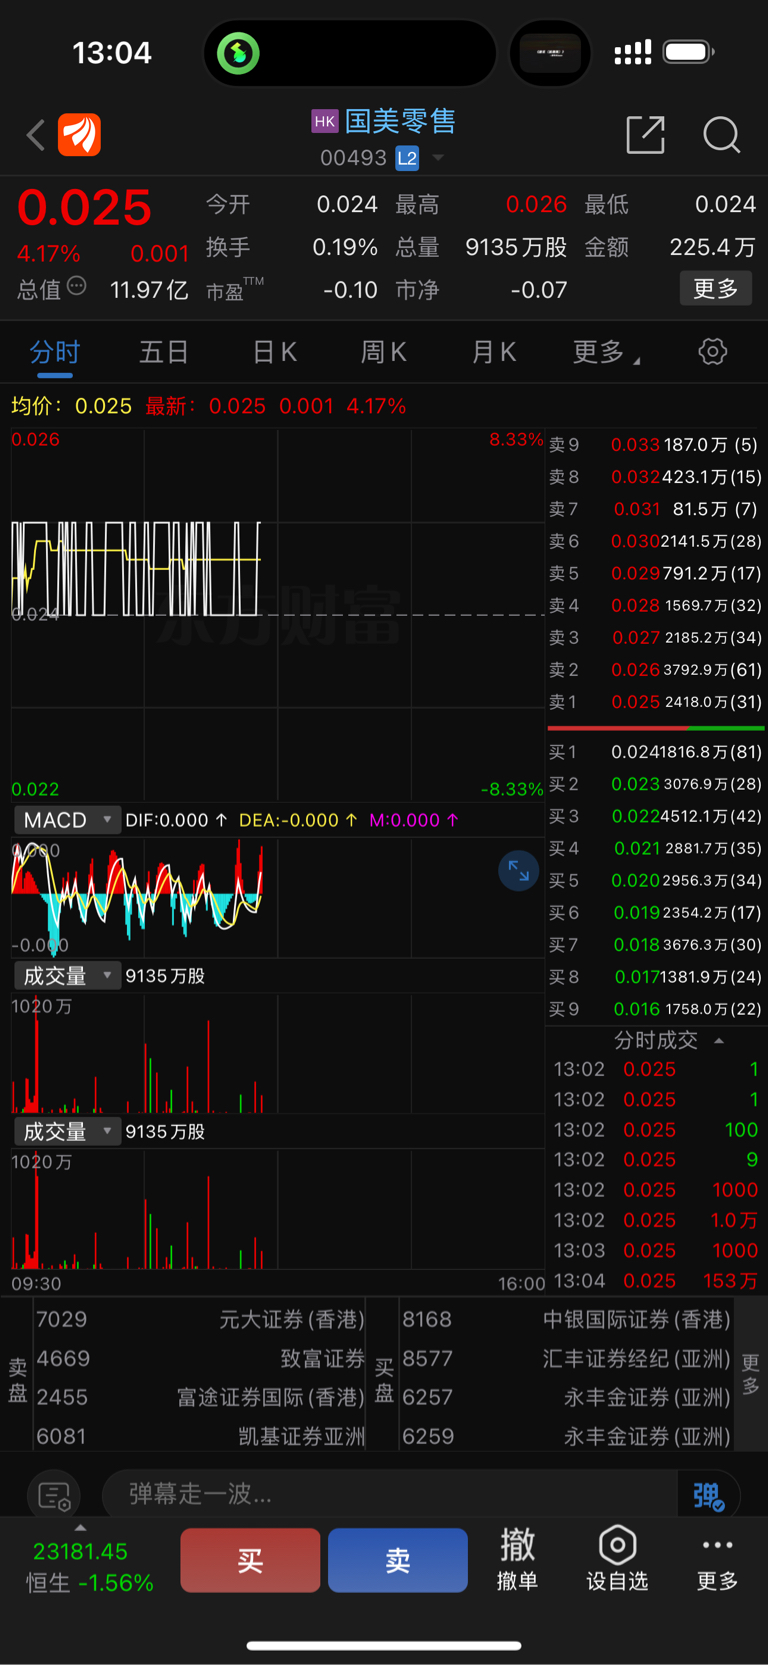Viewport: 768px width, 1665px height.
Task: Tap broker 8168 中银国际证券(香港)
Action: coord(566,1320)
